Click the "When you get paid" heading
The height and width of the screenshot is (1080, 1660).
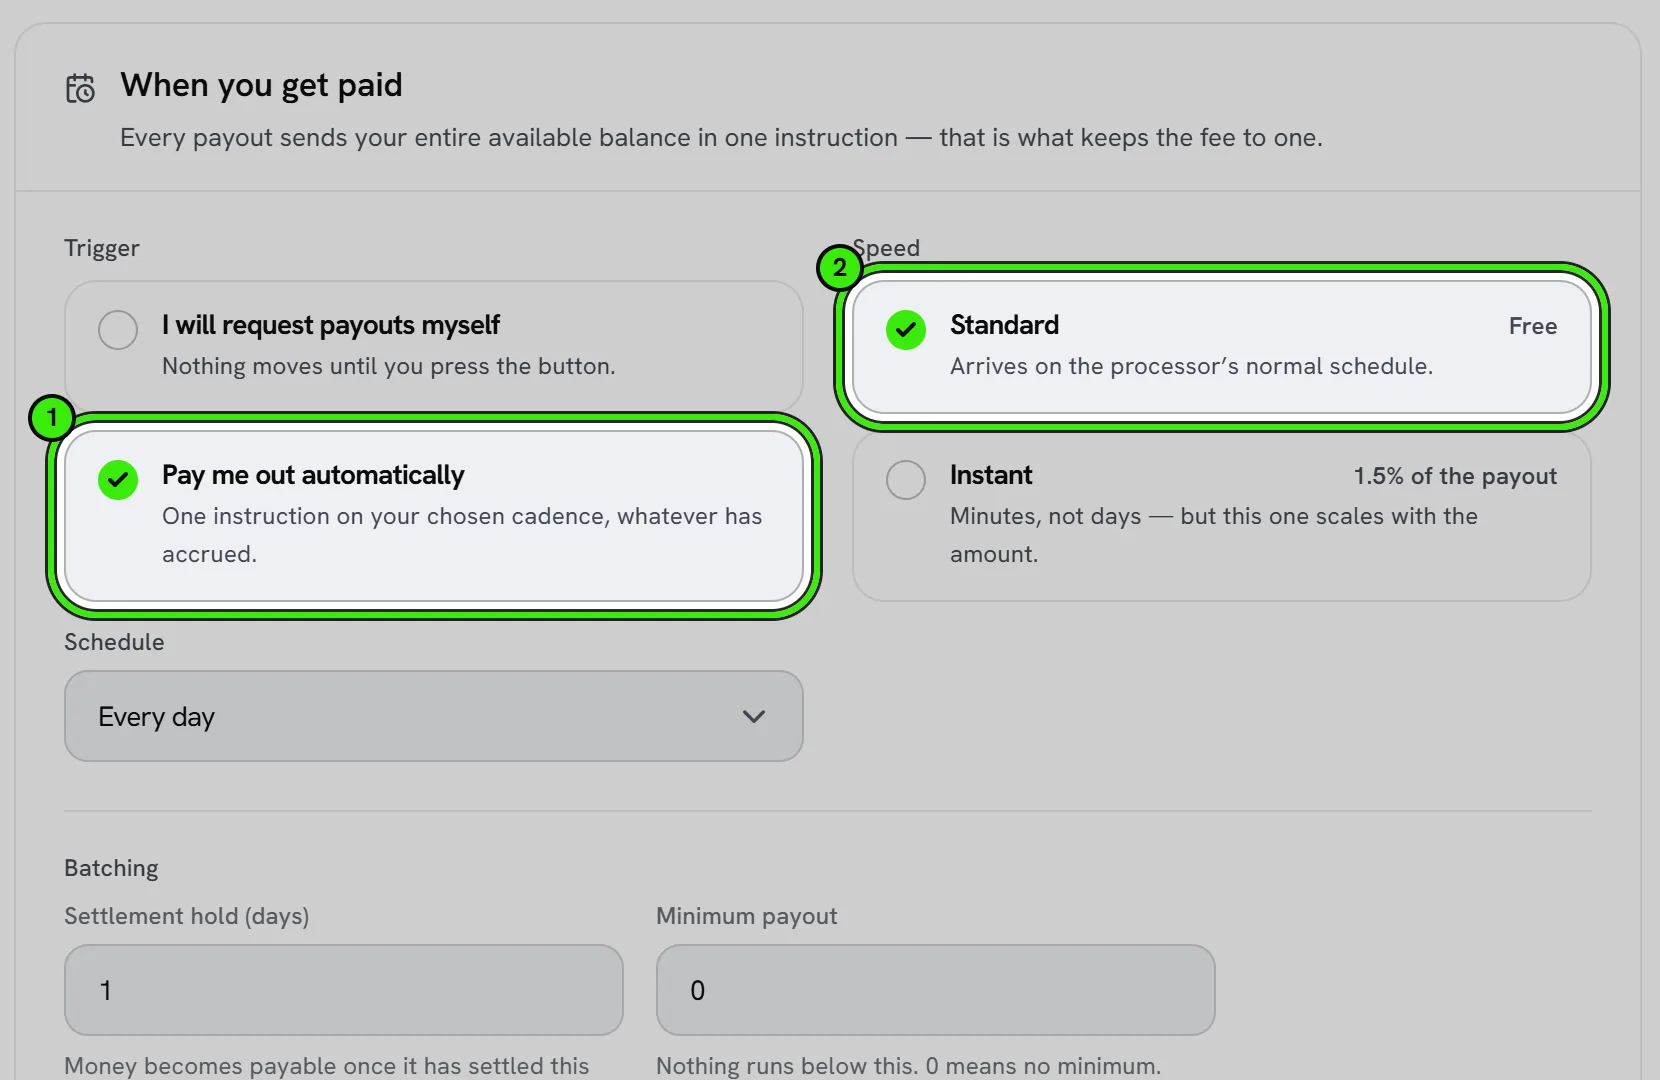(x=261, y=85)
